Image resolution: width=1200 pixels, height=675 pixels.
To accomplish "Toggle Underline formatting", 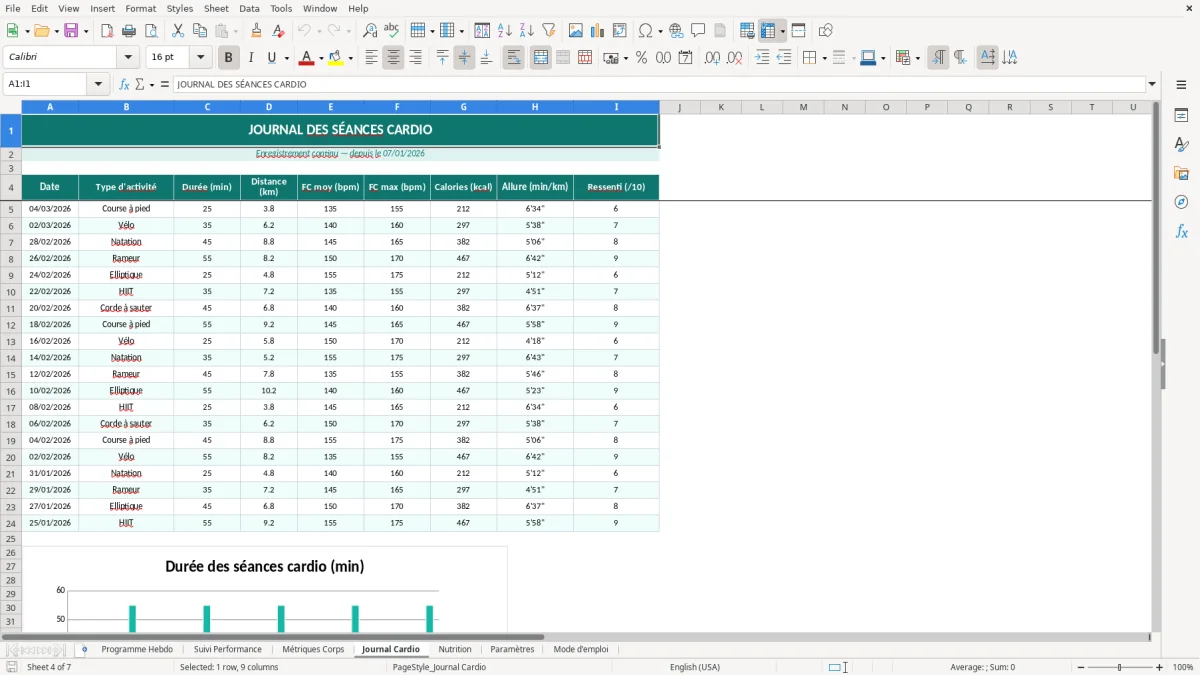I will tap(272, 58).
